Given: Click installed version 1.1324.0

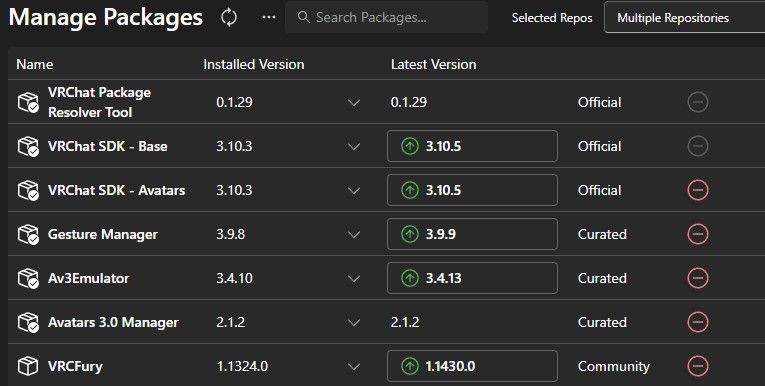Looking at the screenshot, I should pos(242,366).
